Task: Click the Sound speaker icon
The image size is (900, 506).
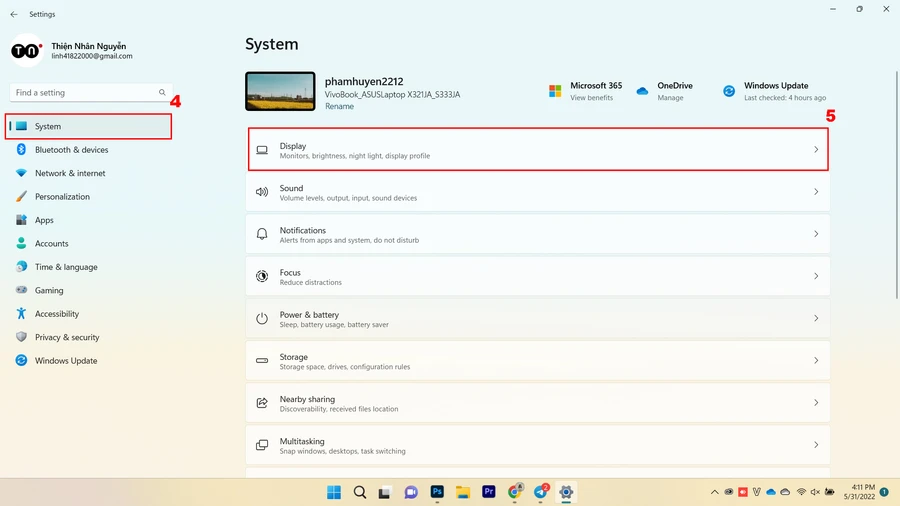Action: pos(262,192)
